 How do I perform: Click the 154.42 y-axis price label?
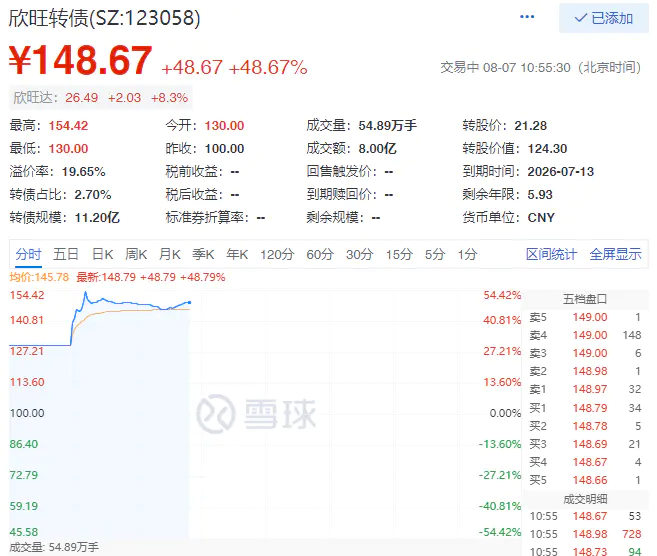[x=27, y=295]
